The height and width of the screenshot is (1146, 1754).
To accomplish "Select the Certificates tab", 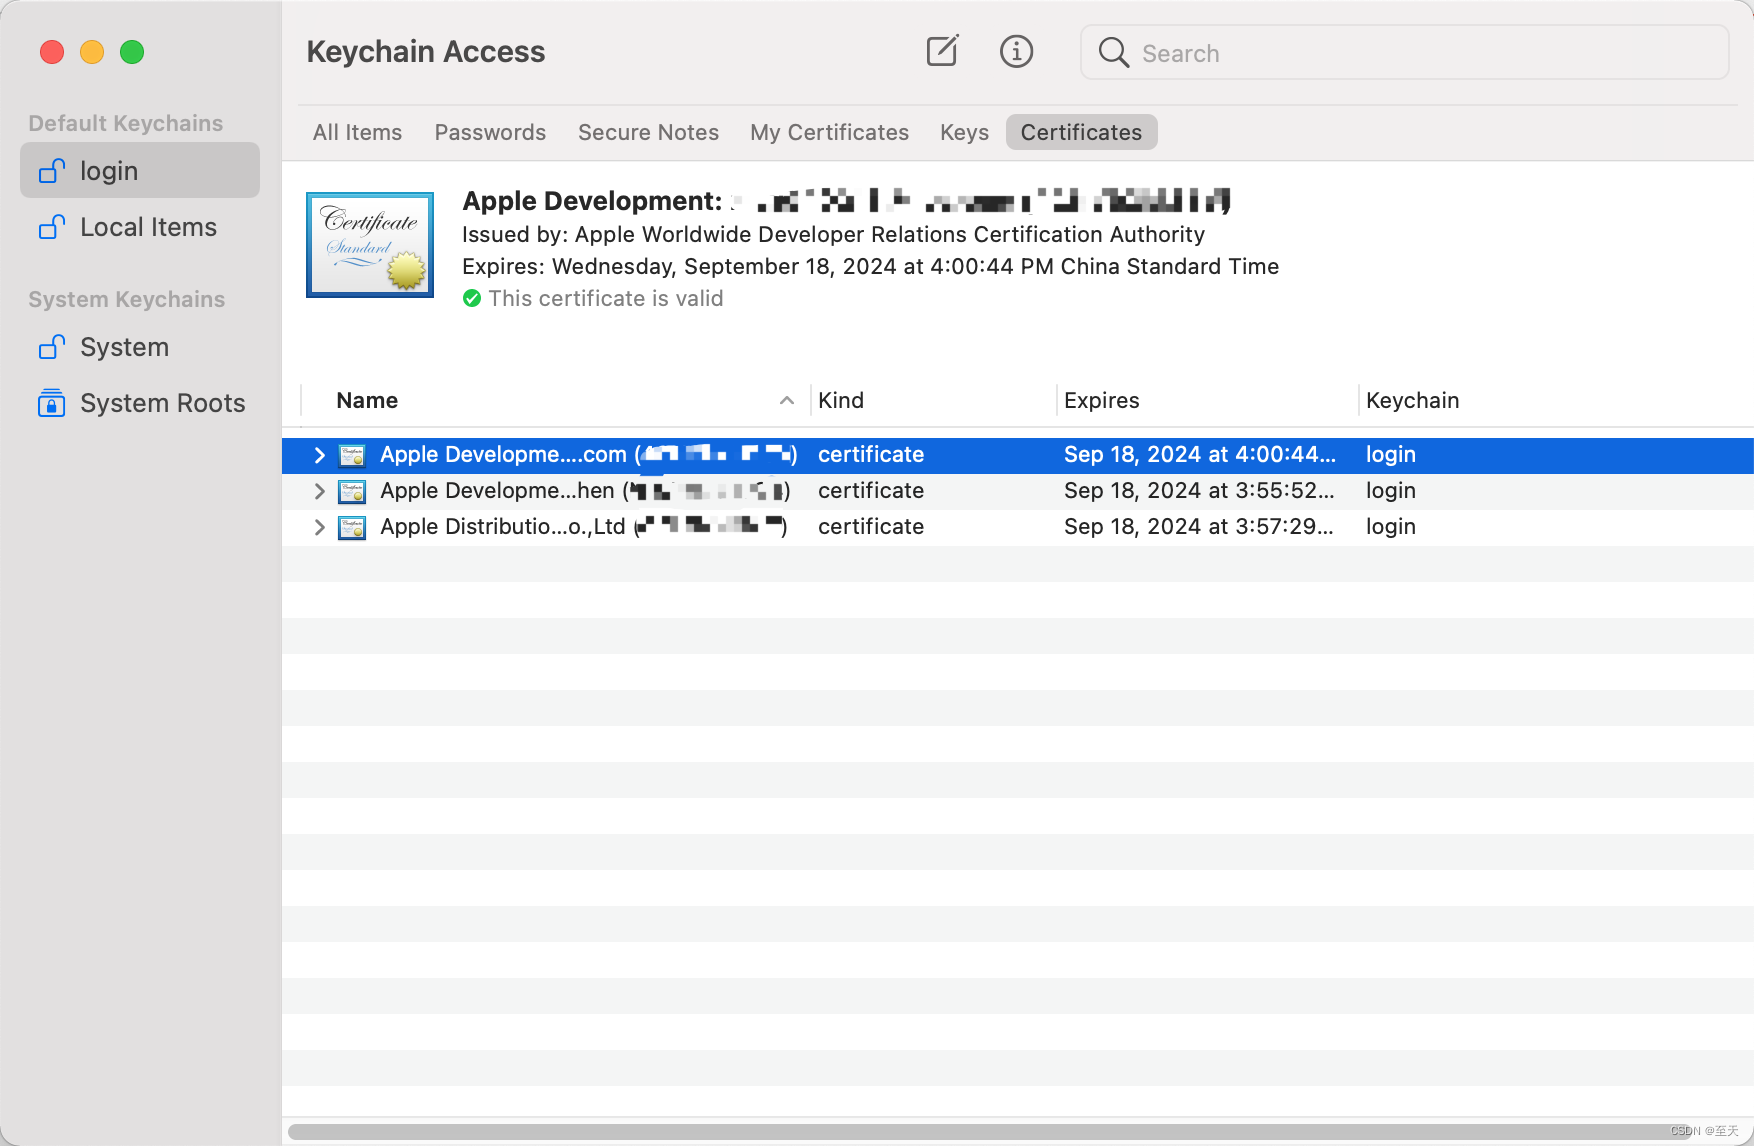I will 1081,132.
